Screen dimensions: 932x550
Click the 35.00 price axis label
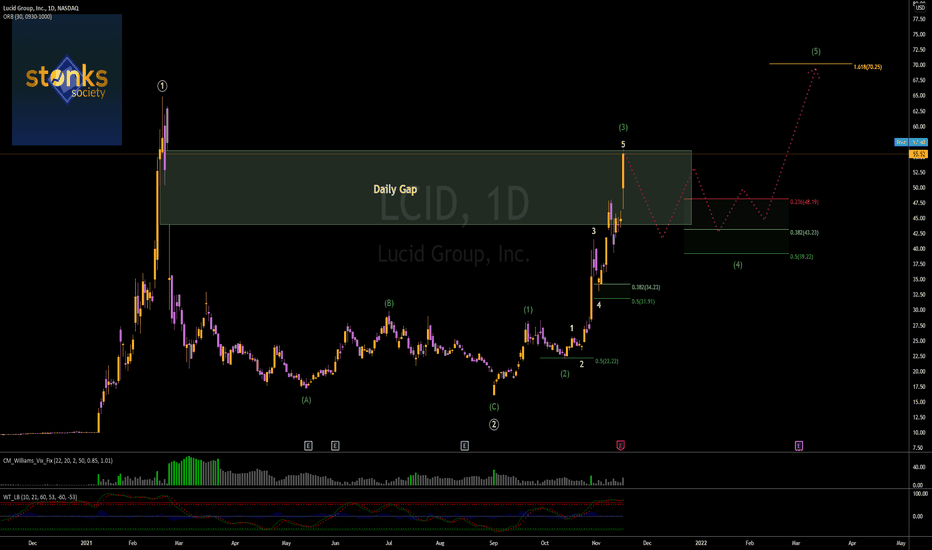pos(919,279)
